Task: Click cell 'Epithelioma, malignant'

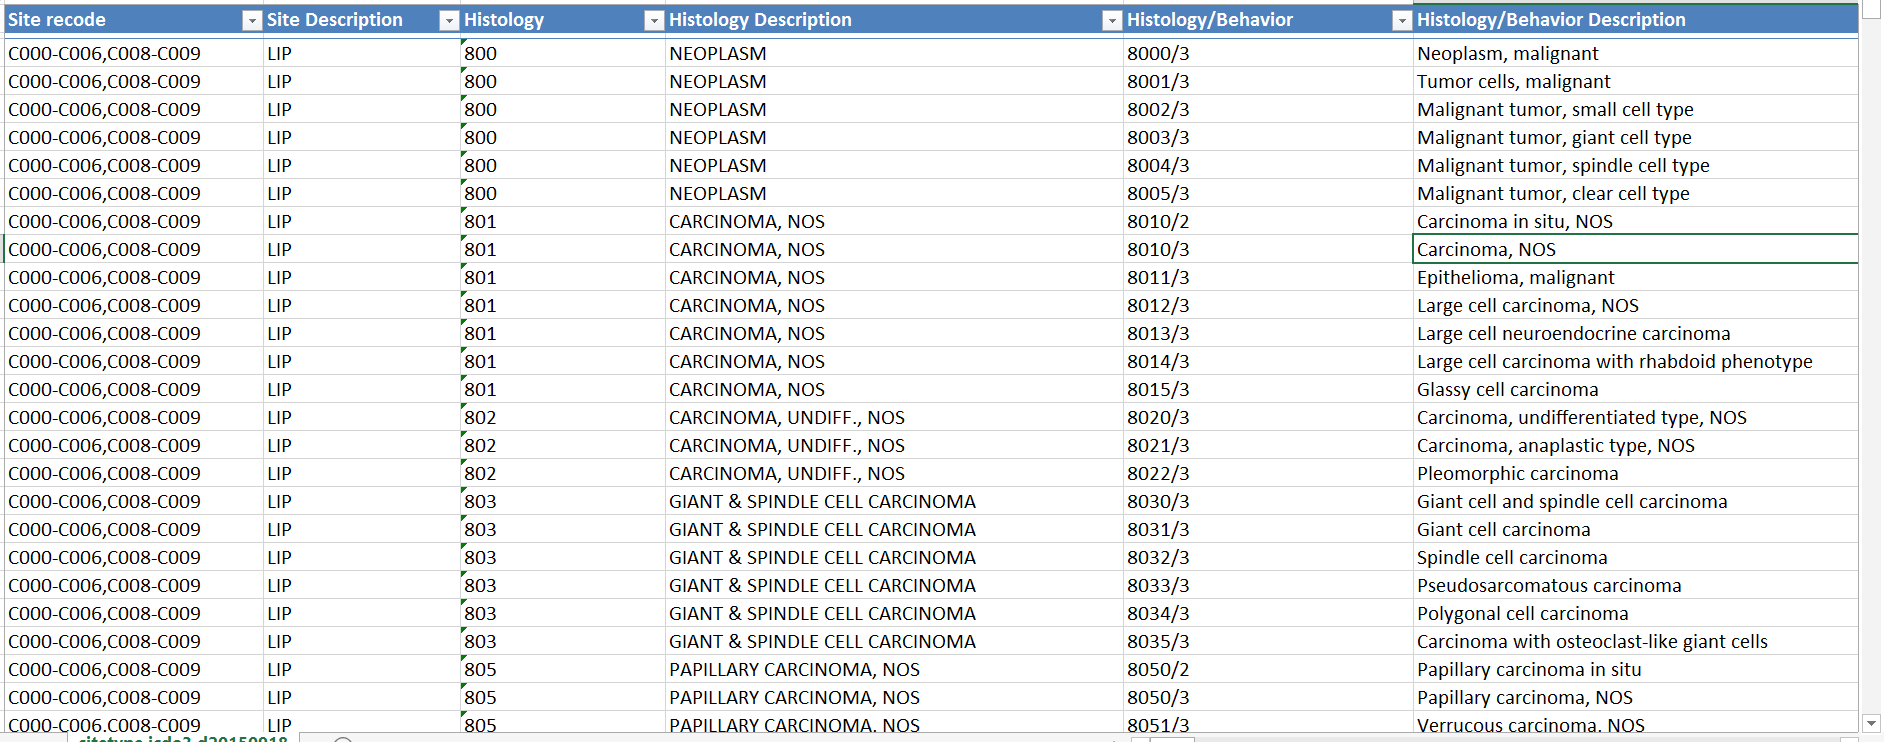Action: (1635, 277)
